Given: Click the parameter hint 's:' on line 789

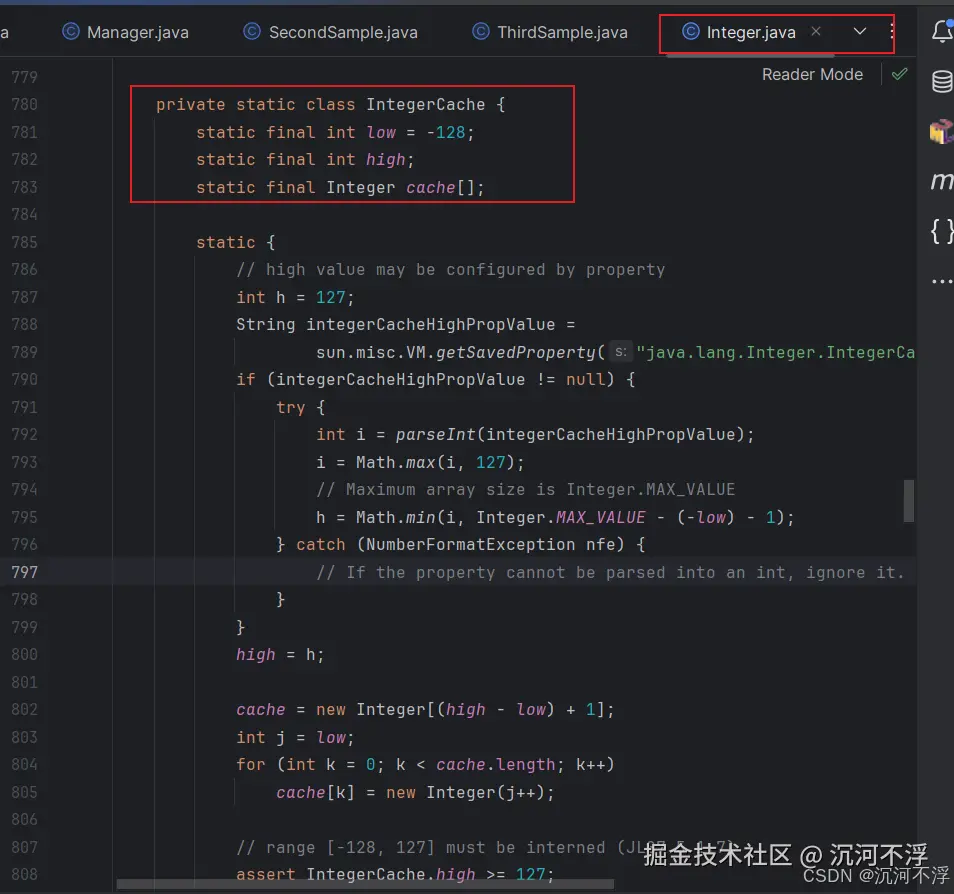Looking at the screenshot, I should tap(620, 352).
